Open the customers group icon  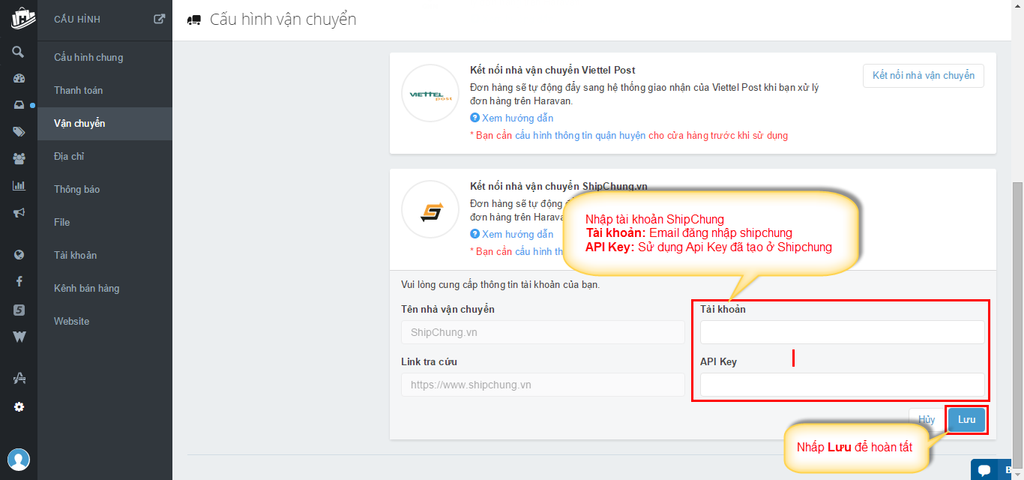click(x=18, y=159)
